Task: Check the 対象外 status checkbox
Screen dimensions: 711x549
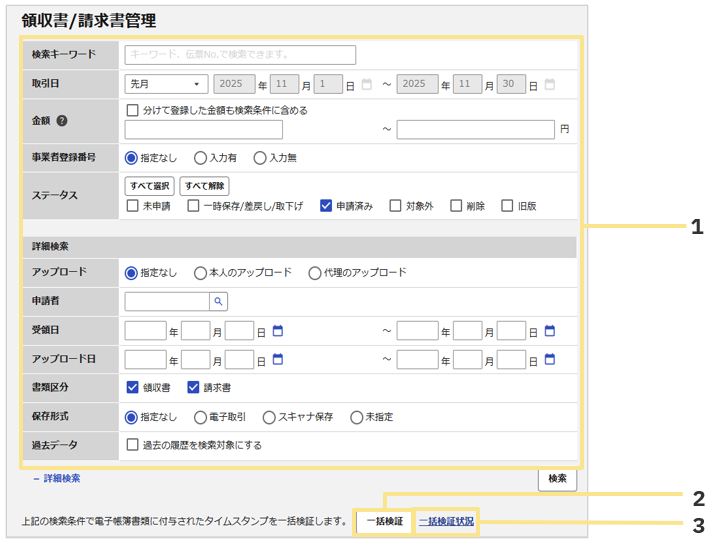Action: tap(395, 206)
